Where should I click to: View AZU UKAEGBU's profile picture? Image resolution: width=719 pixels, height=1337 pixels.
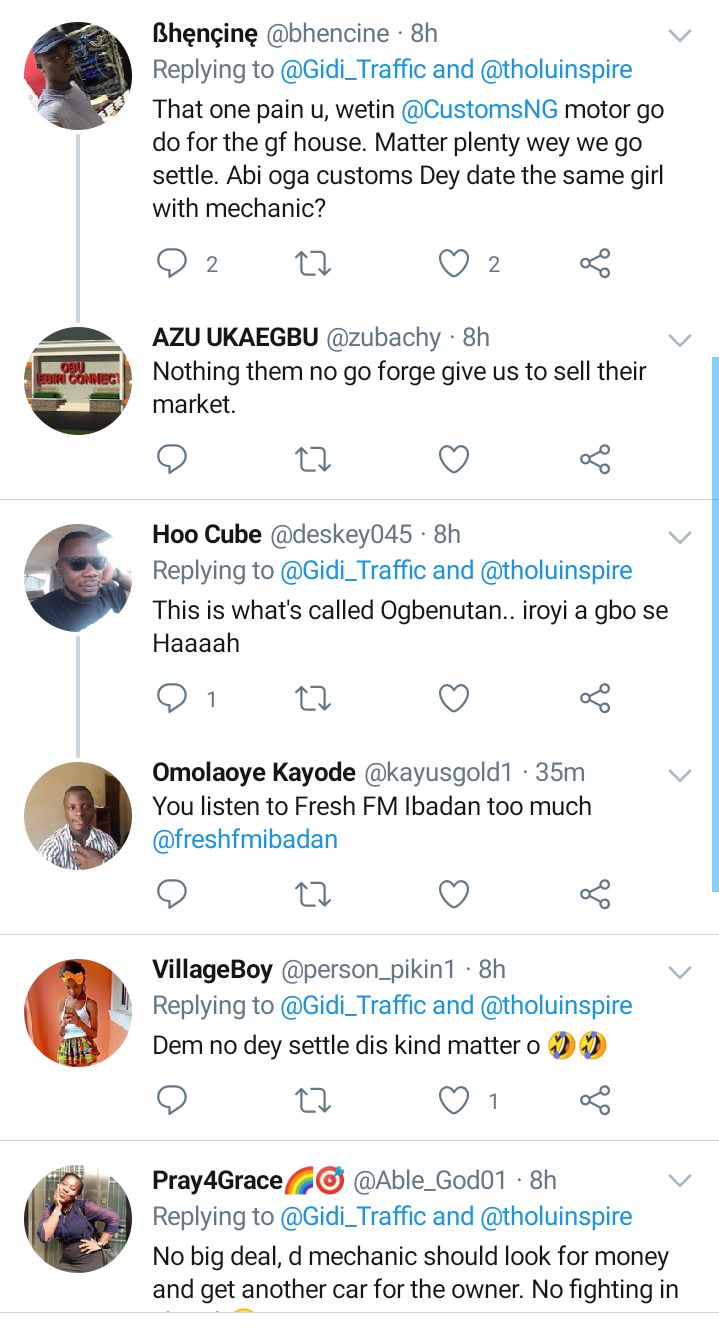click(x=78, y=380)
